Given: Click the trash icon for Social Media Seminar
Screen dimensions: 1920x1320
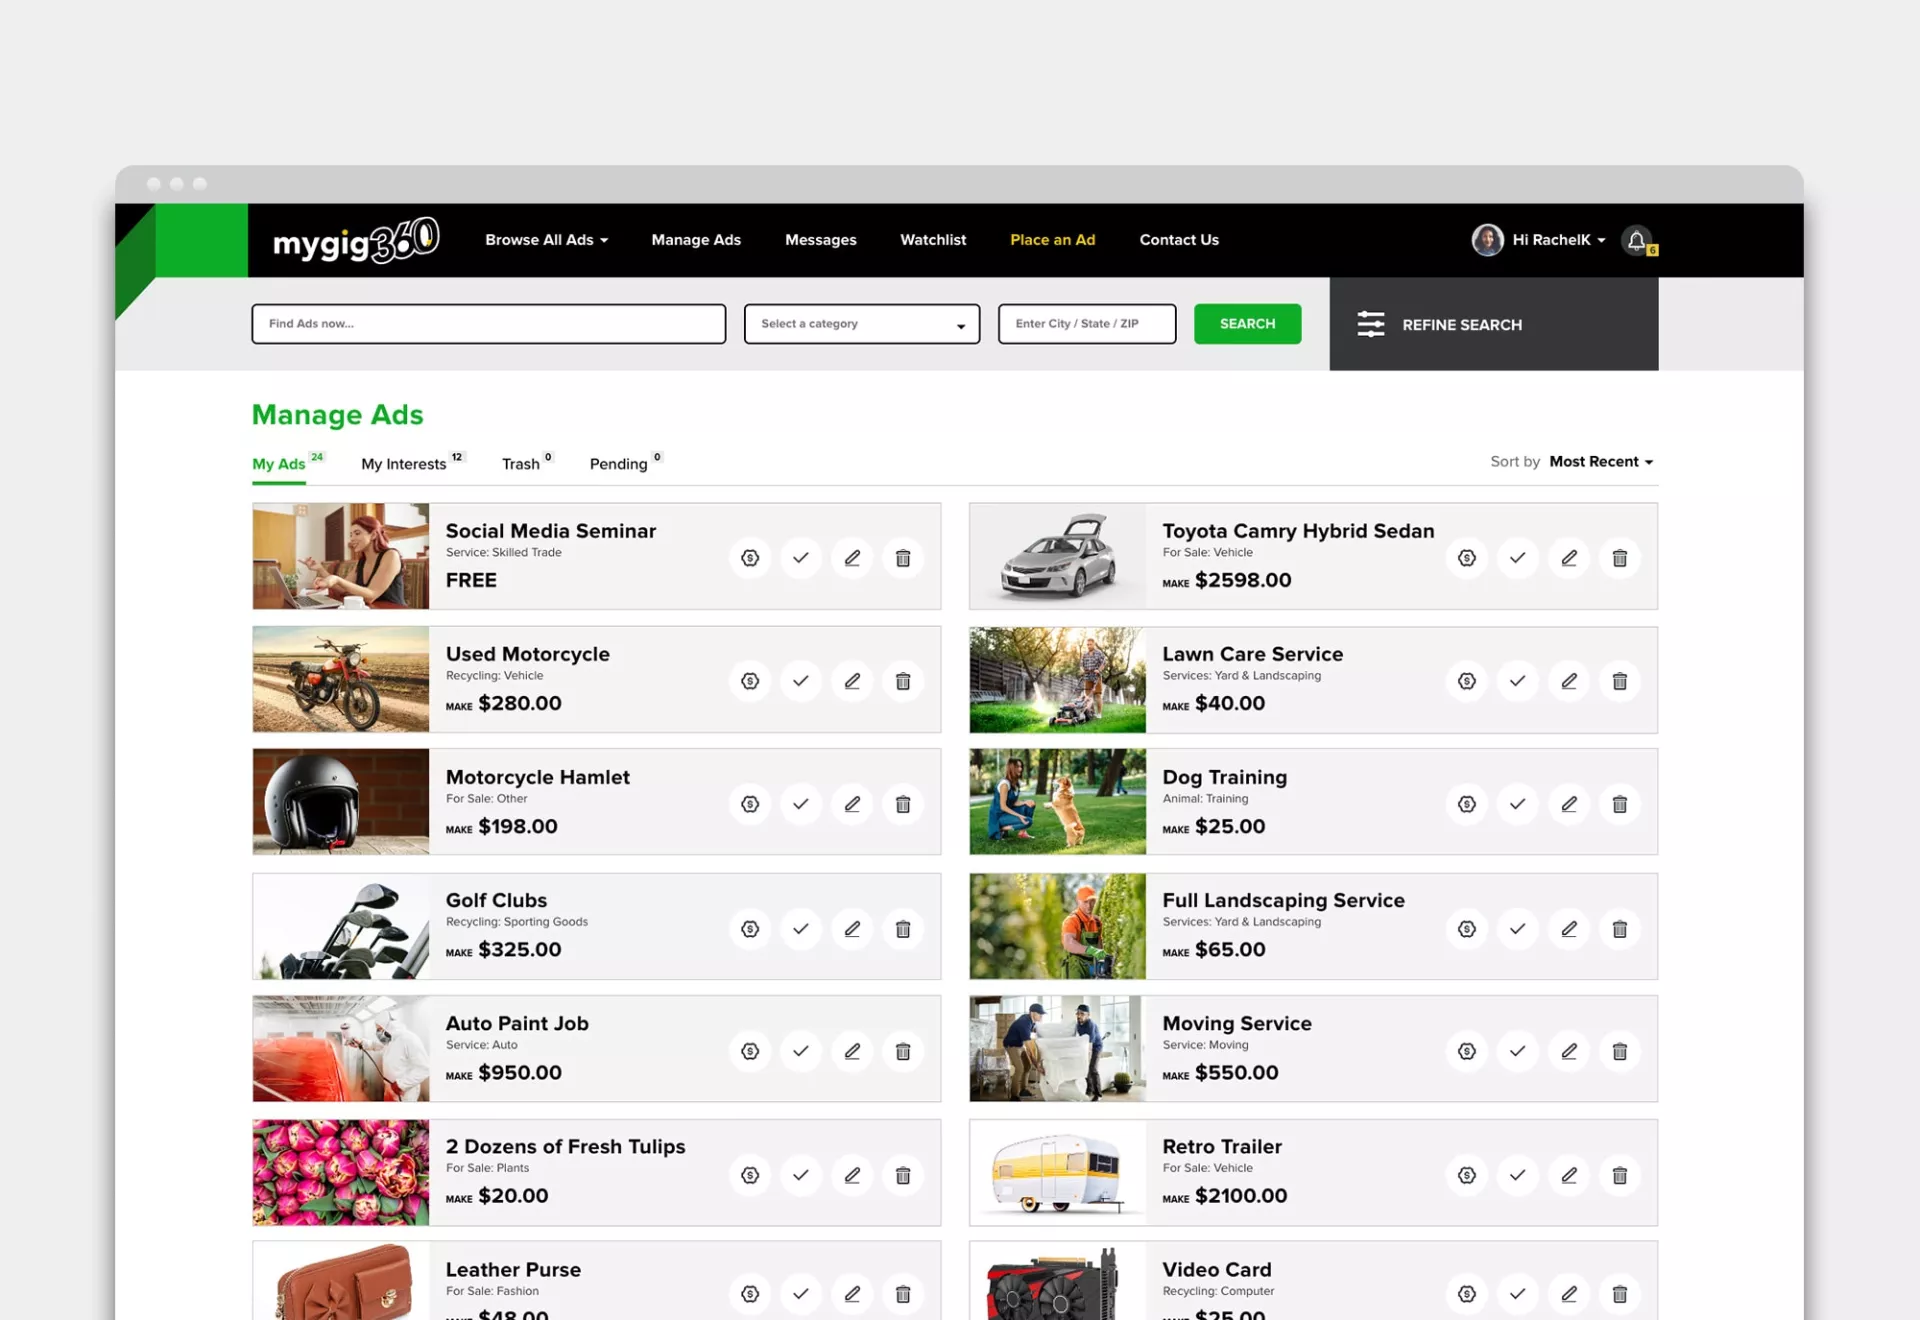Looking at the screenshot, I should point(902,558).
